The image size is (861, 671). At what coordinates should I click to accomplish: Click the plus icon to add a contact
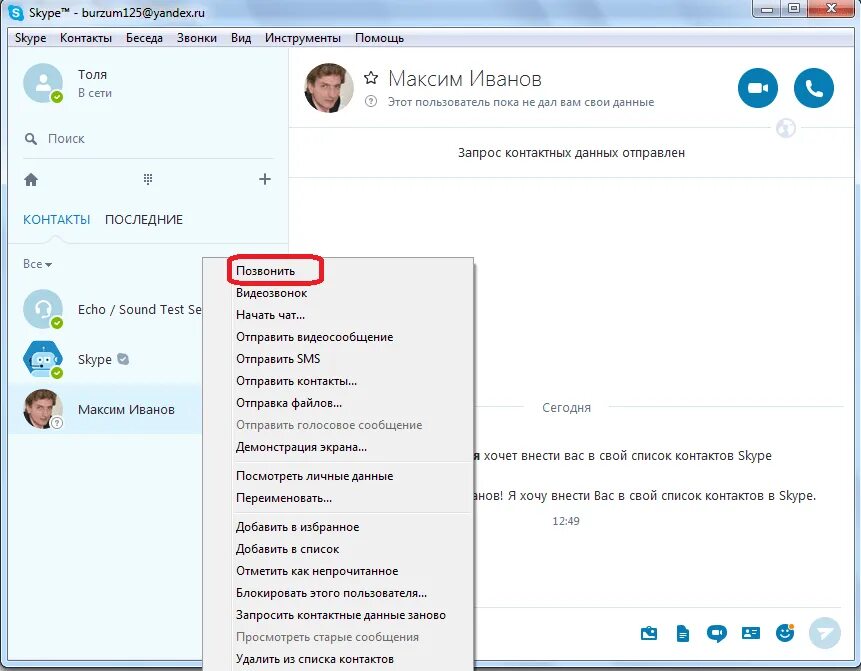(265, 179)
